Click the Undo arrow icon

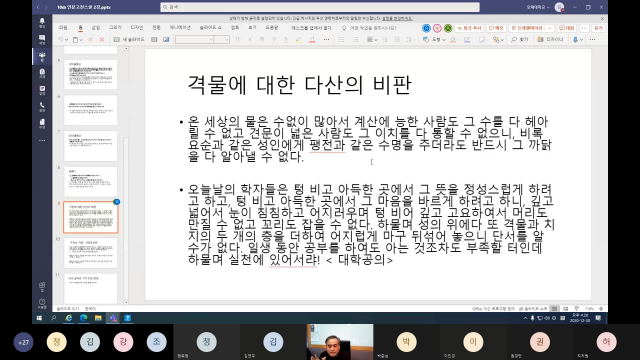[60, 40]
